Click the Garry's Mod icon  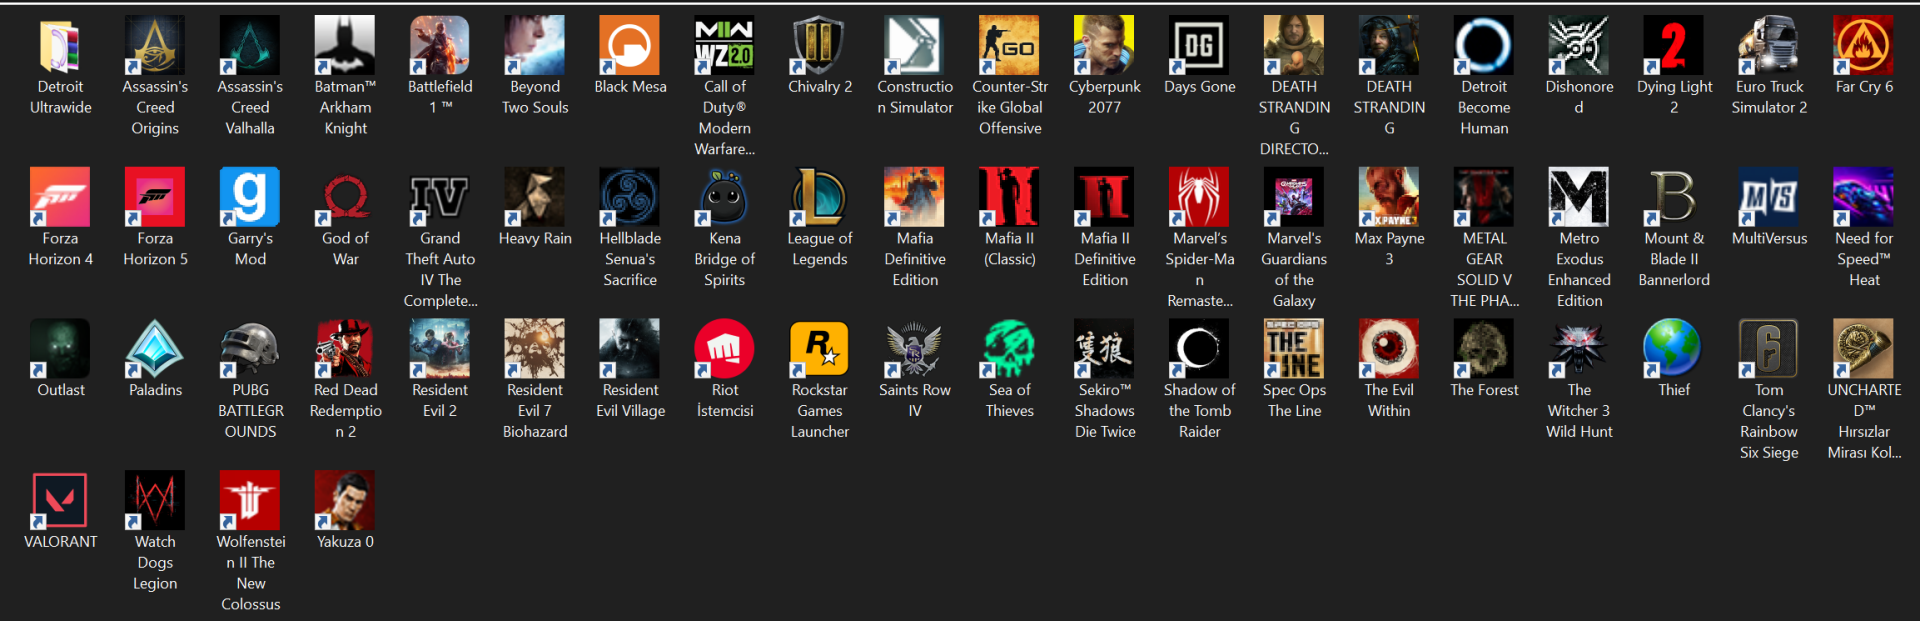[250, 197]
